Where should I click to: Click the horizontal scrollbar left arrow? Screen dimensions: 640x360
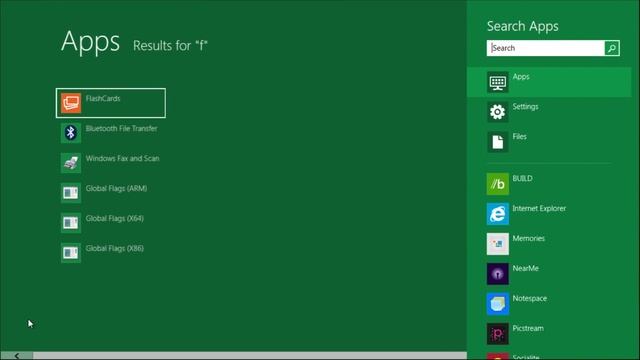point(17,356)
